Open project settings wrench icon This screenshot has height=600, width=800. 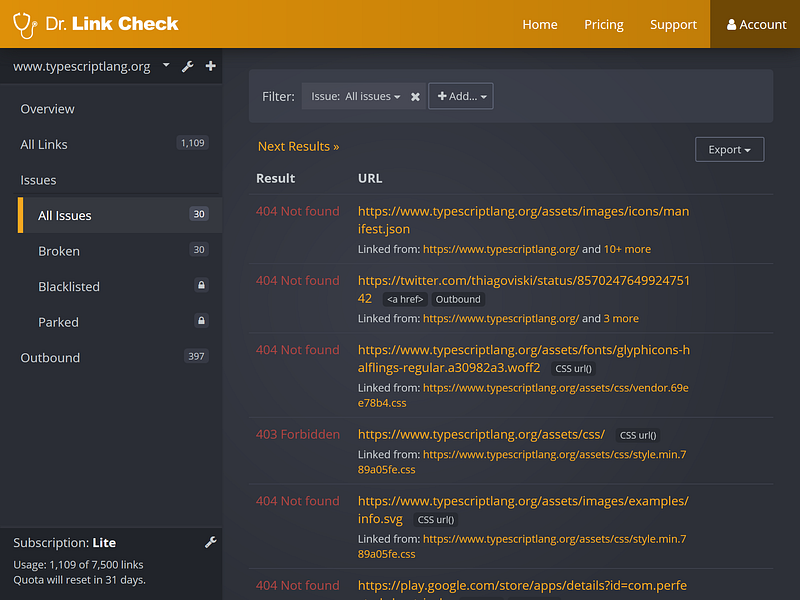(x=188, y=66)
